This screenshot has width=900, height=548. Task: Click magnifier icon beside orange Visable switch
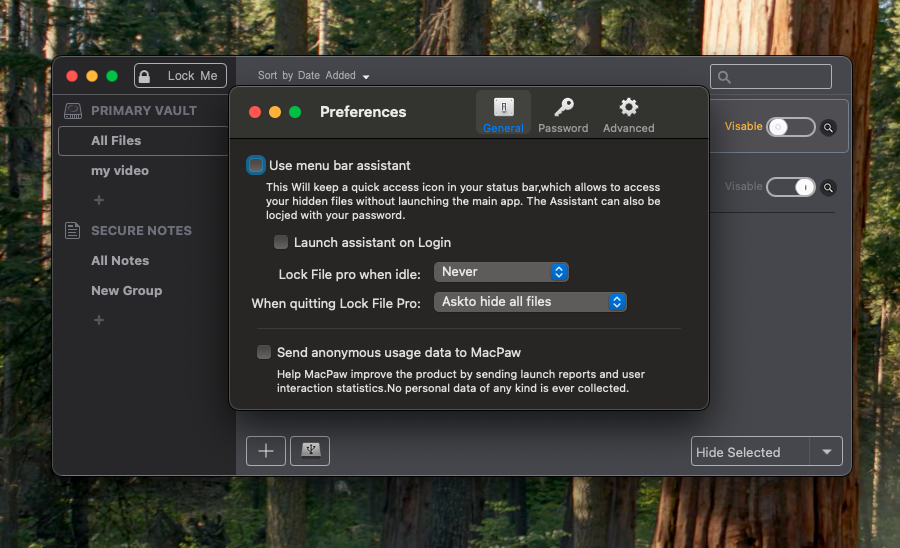point(828,127)
